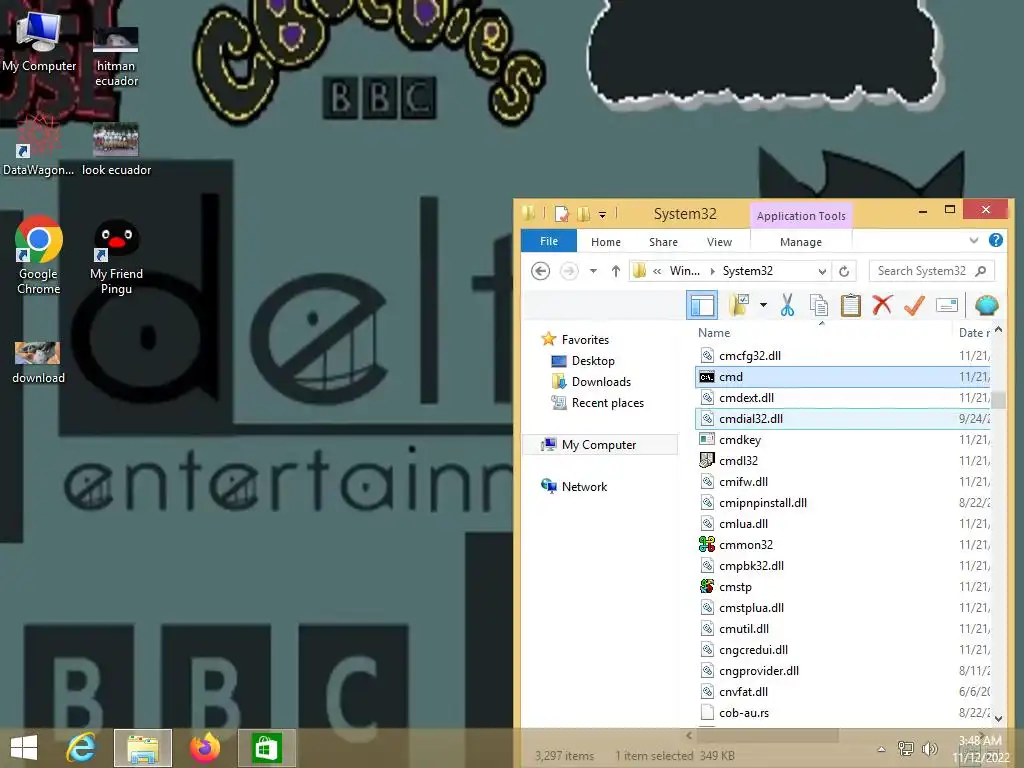Show hidden breadcrumbs with the double-chevron button

(x=656, y=271)
